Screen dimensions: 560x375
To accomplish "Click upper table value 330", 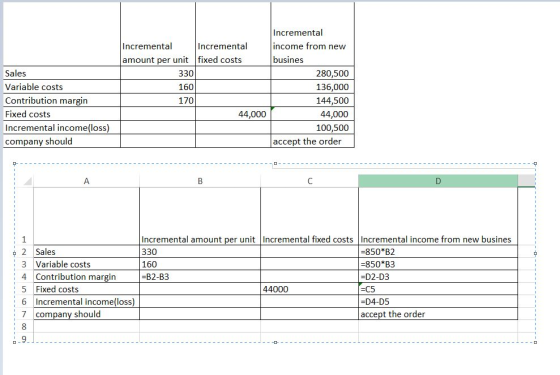I will point(186,74).
